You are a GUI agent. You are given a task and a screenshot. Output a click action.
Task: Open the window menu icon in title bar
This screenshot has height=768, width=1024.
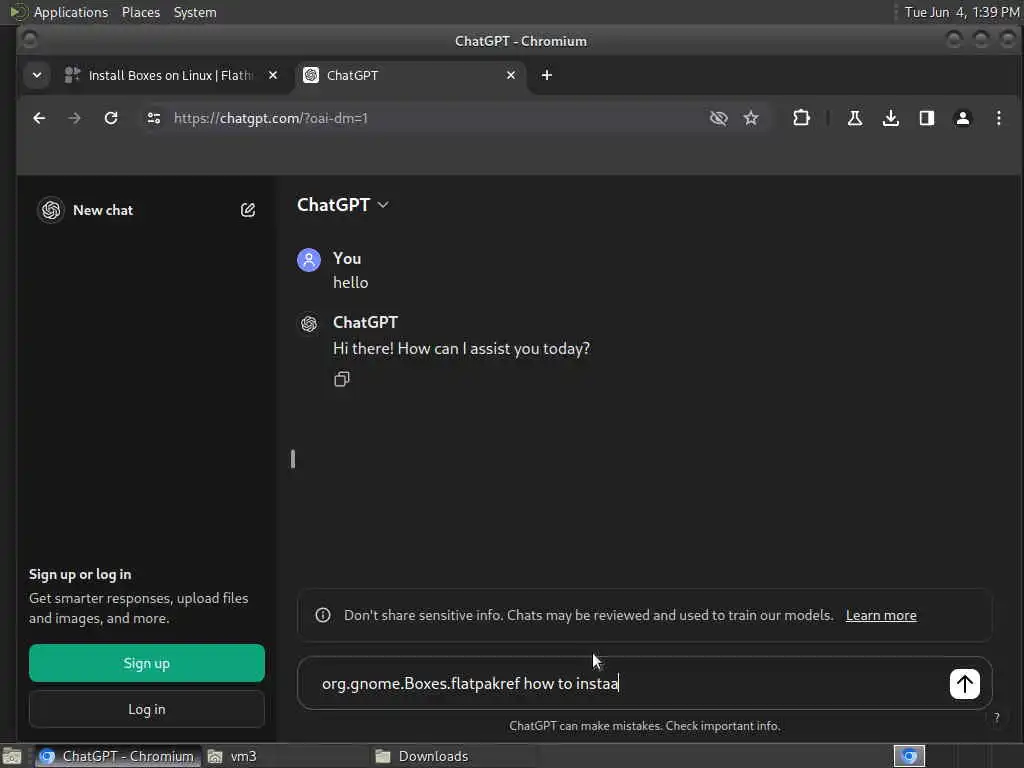tap(29, 40)
